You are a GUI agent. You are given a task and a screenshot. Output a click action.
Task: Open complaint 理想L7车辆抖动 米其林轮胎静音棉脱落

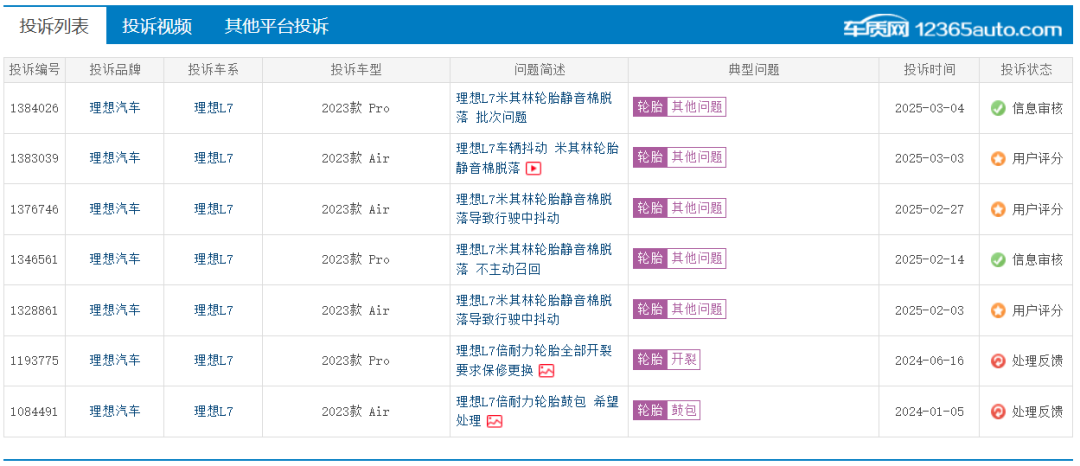click(537, 158)
